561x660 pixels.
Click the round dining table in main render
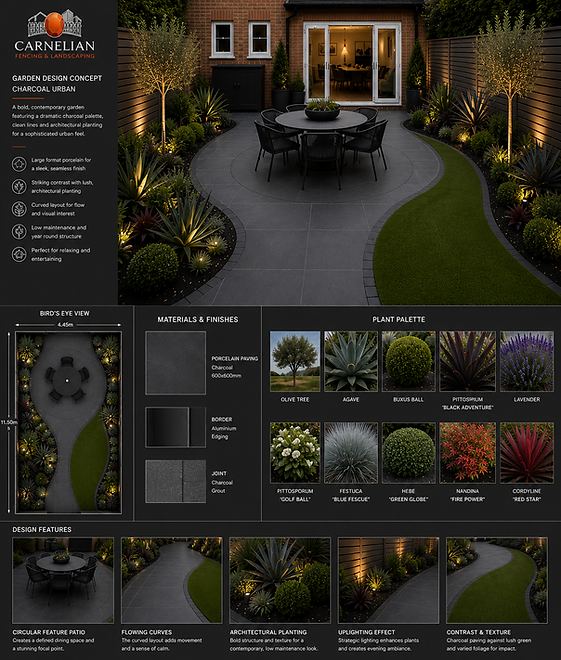(322, 120)
